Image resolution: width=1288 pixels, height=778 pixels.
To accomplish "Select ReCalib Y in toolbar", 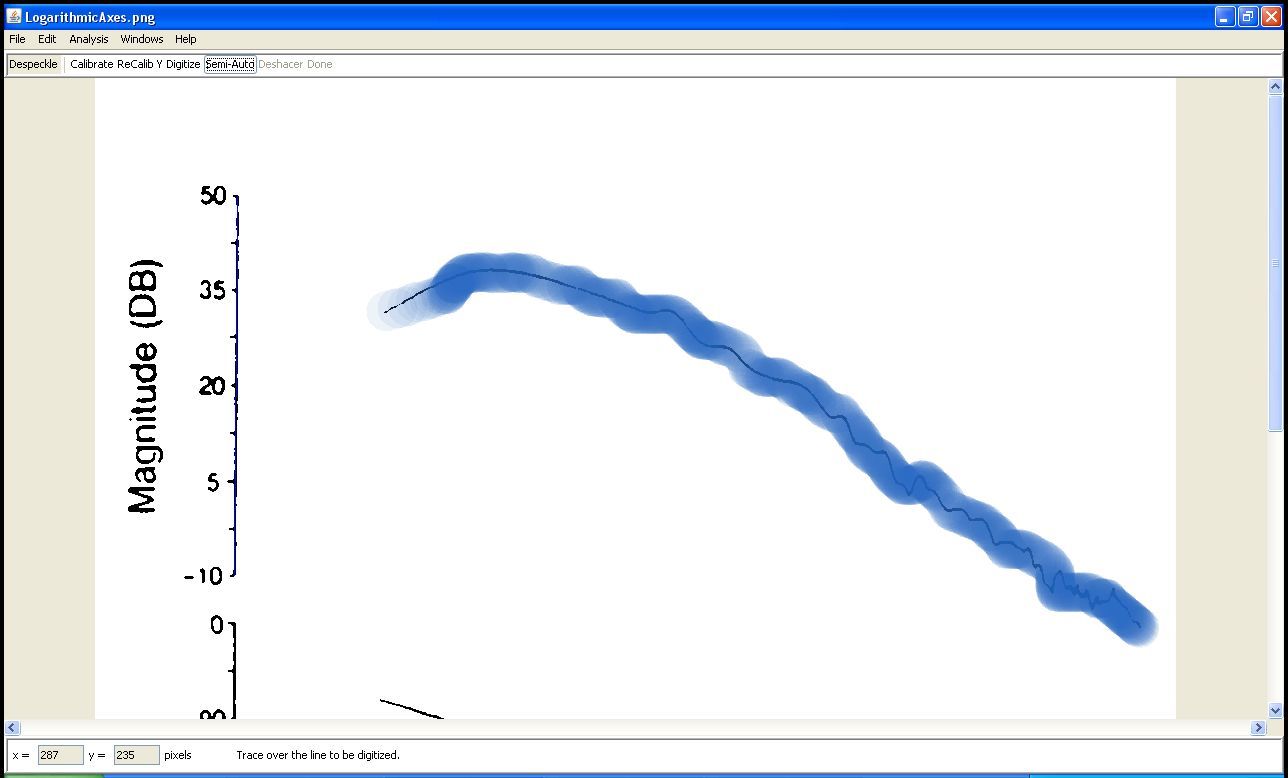I will [x=139, y=64].
